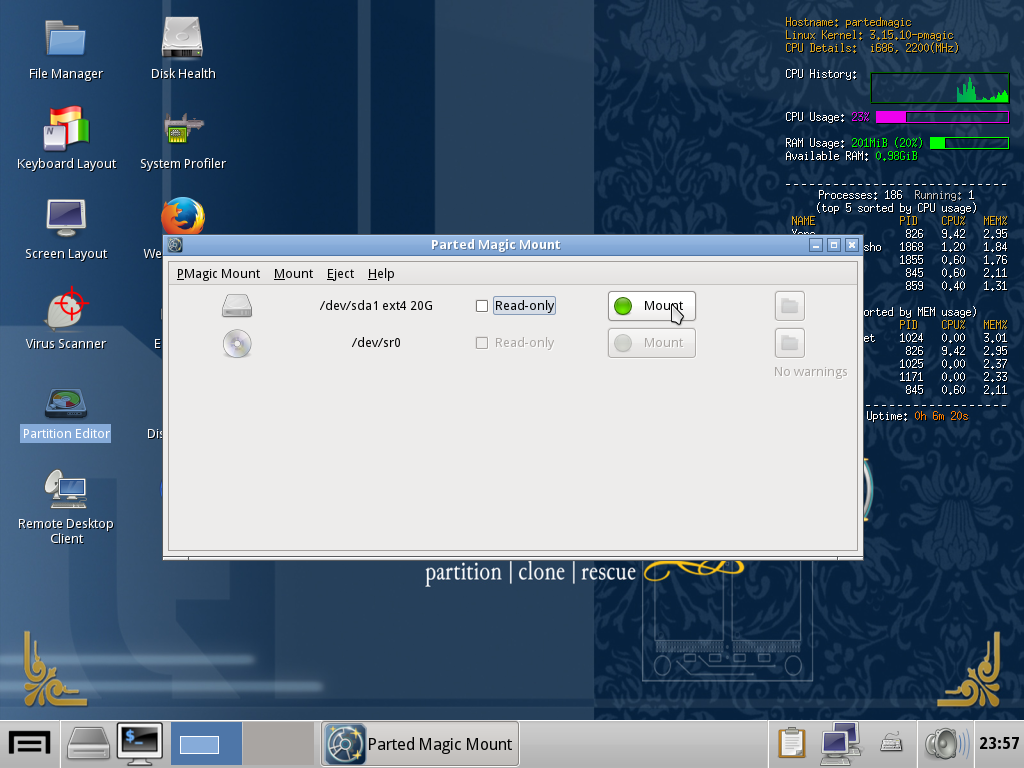This screenshot has height=768, width=1024.
Task: Open the Help menu
Action: pyautogui.click(x=381, y=274)
